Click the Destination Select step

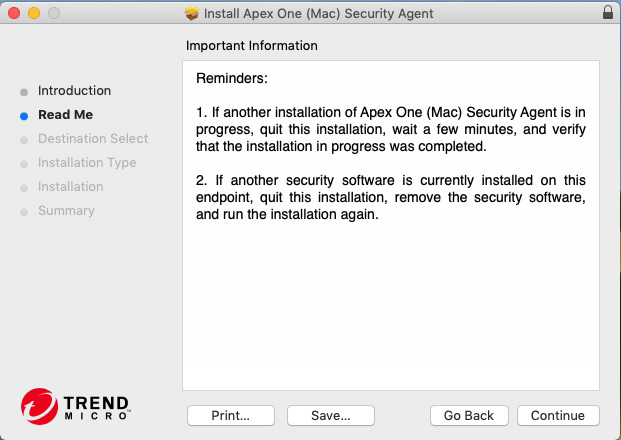[x=92, y=139]
